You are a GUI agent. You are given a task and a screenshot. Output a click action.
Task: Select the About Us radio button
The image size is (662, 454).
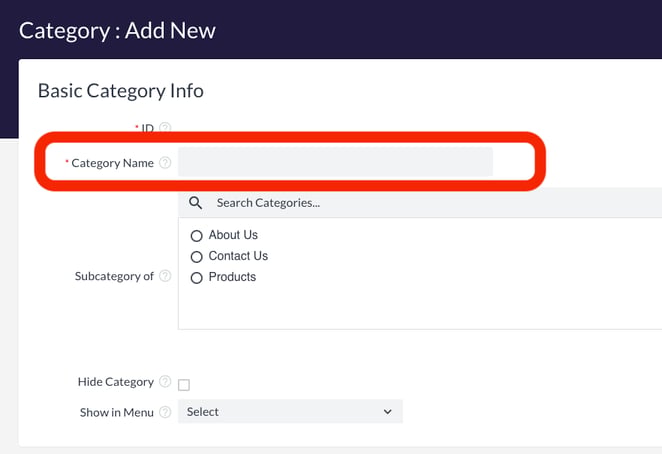point(197,236)
